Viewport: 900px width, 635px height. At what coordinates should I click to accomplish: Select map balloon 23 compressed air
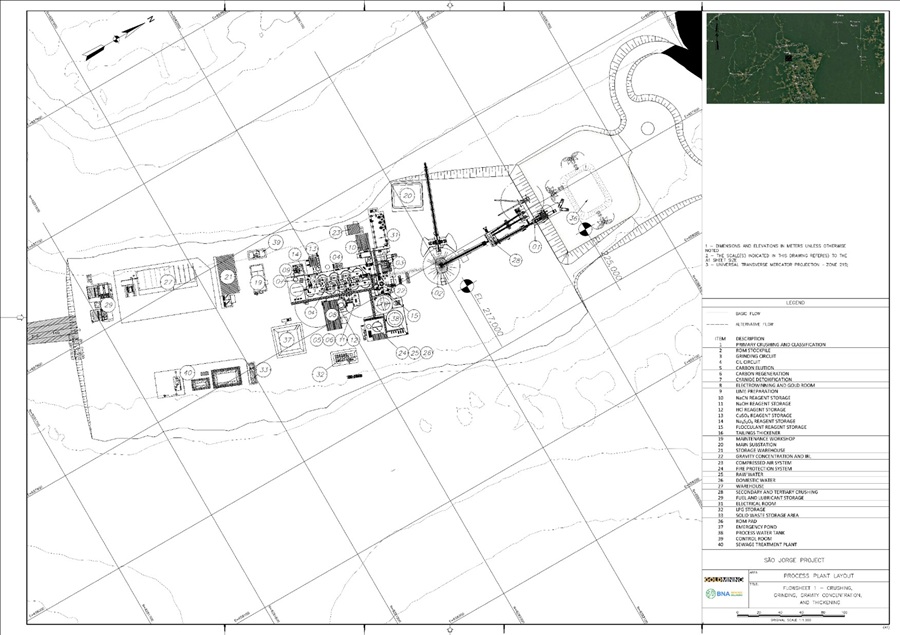click(336, 233)
